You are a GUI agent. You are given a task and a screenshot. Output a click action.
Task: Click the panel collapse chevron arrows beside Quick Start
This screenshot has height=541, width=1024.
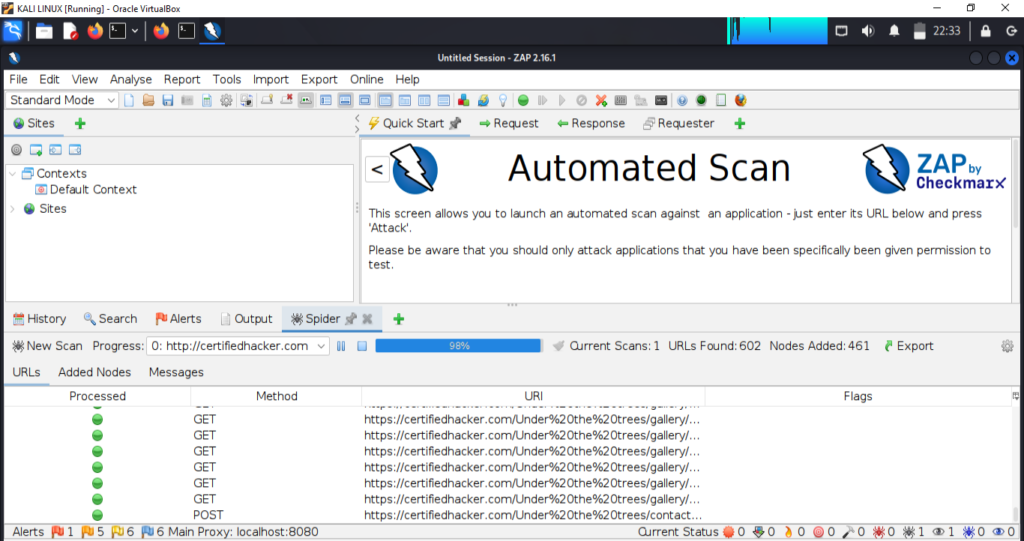click(x=357, y=123)
